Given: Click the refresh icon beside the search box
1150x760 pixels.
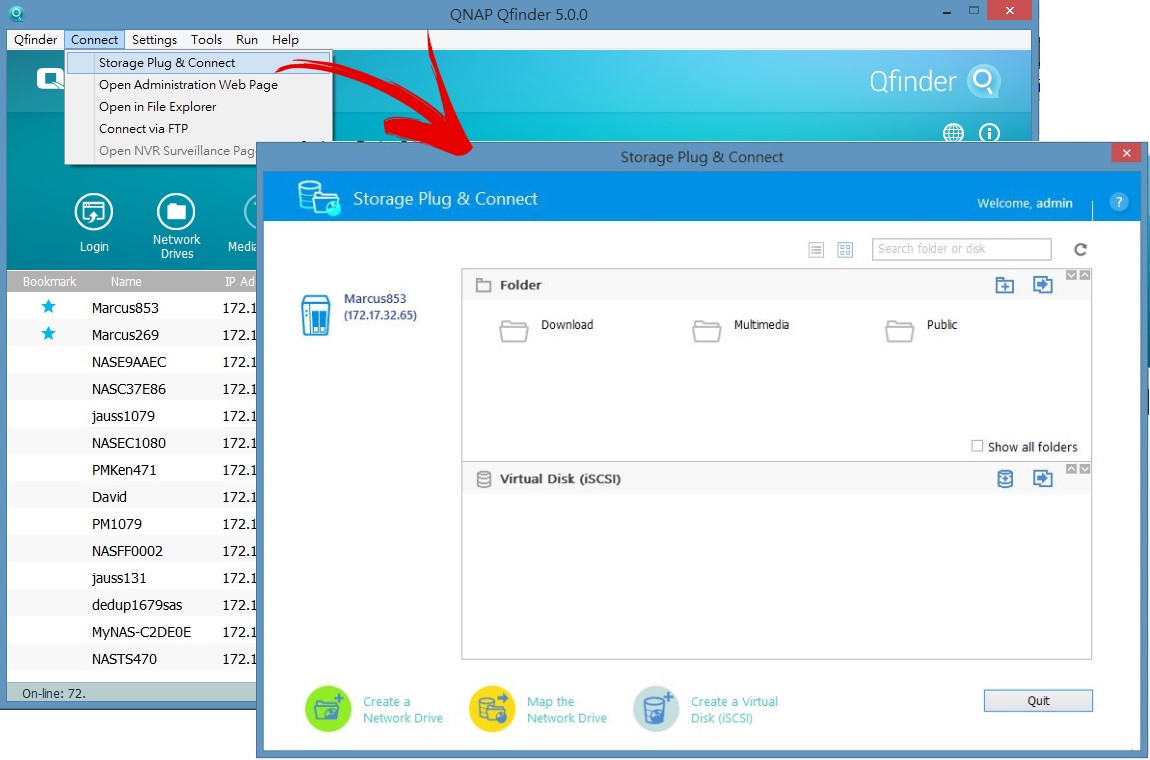Looking at the screenshot, I should pos(1080,250).
